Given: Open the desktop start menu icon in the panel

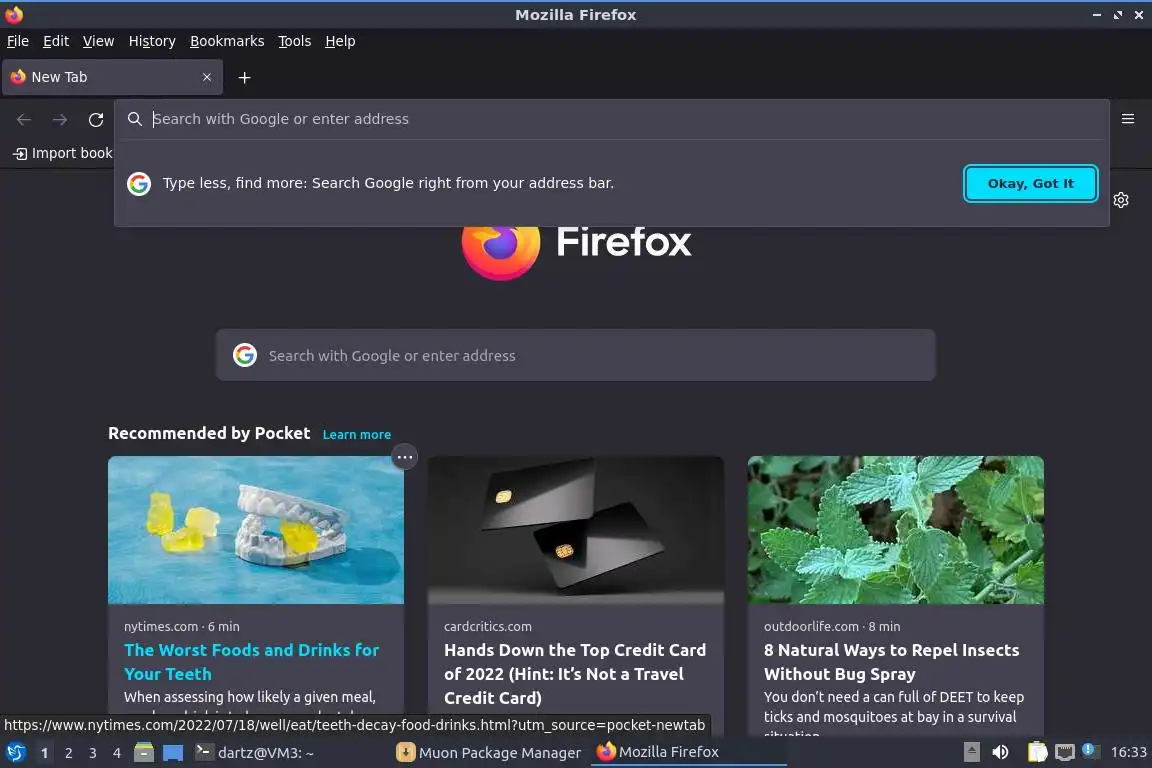Looking at the screenshot, I should 15,753.
